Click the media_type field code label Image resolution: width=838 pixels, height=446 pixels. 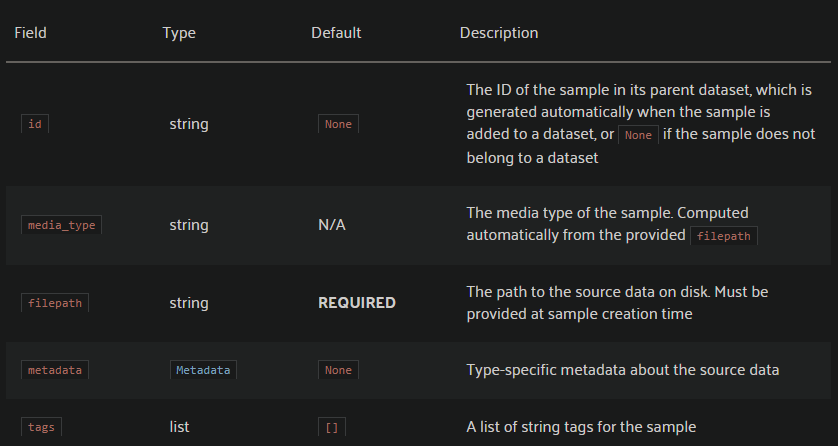point(61,225)
